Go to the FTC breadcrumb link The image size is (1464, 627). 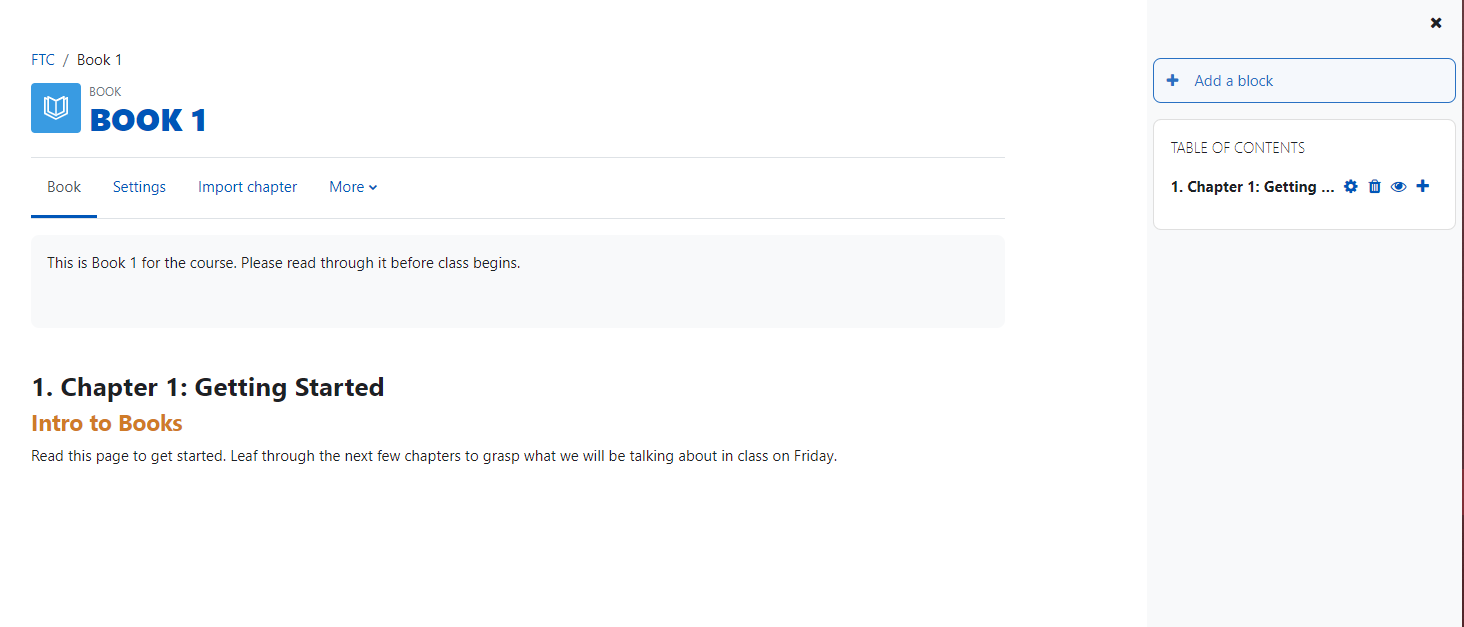(x=43, y=60)
